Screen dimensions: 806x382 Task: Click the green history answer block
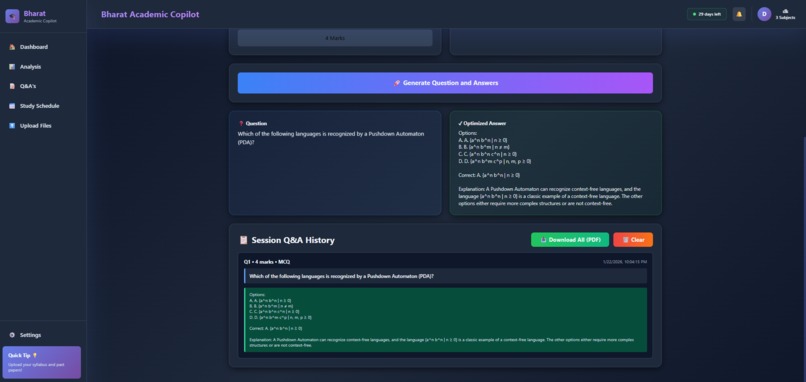(445, 320)
